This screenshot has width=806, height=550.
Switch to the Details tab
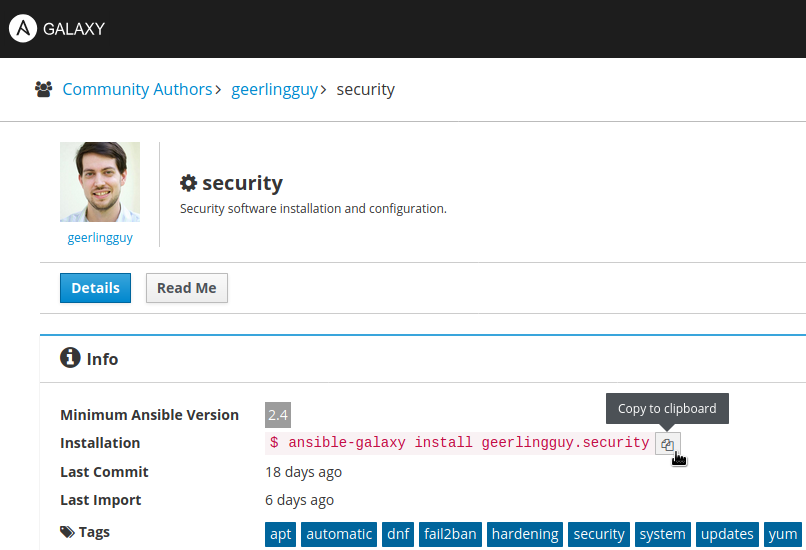point(95,288)
